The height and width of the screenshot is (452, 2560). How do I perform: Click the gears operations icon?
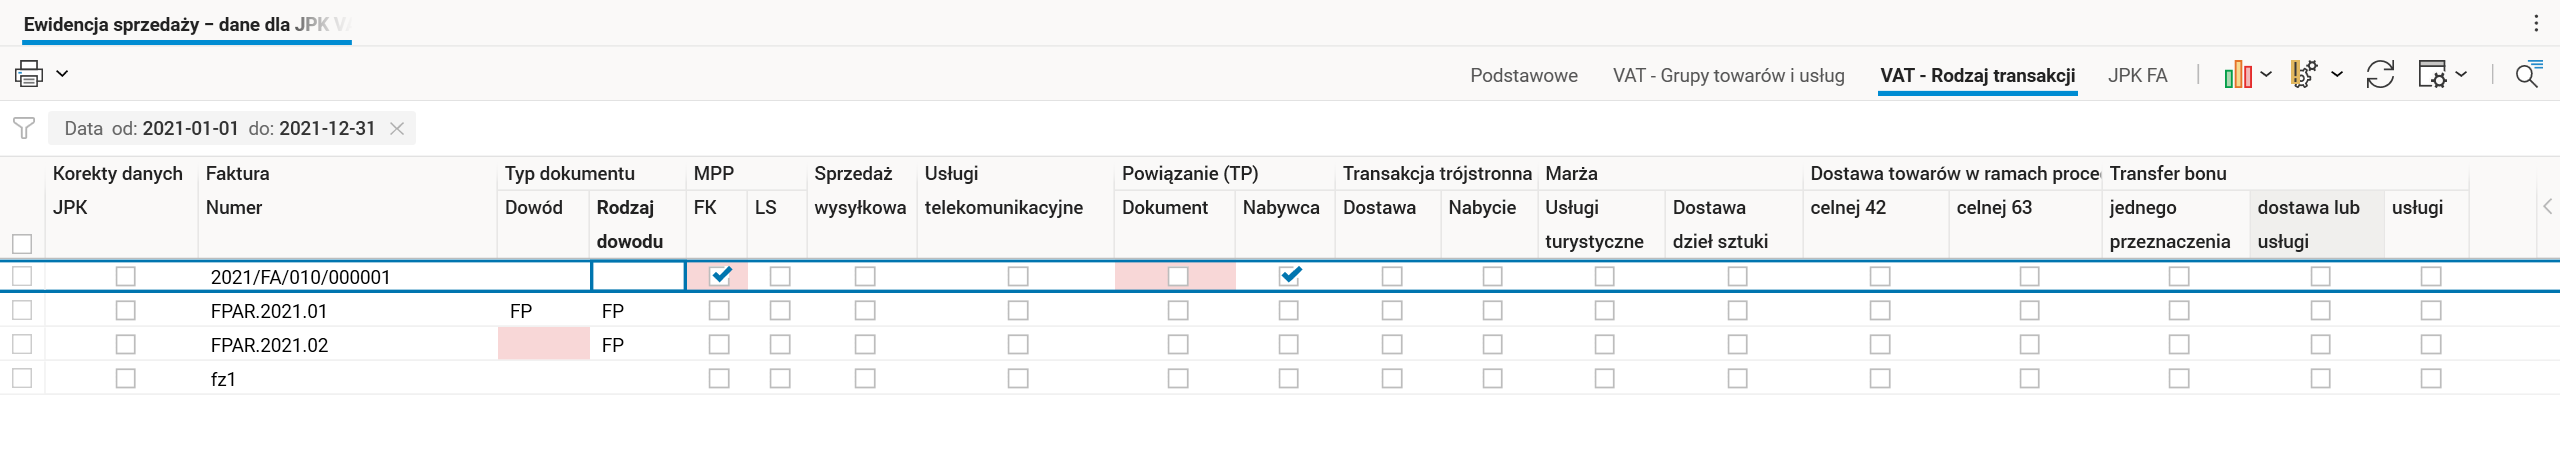coord(2304,75)
